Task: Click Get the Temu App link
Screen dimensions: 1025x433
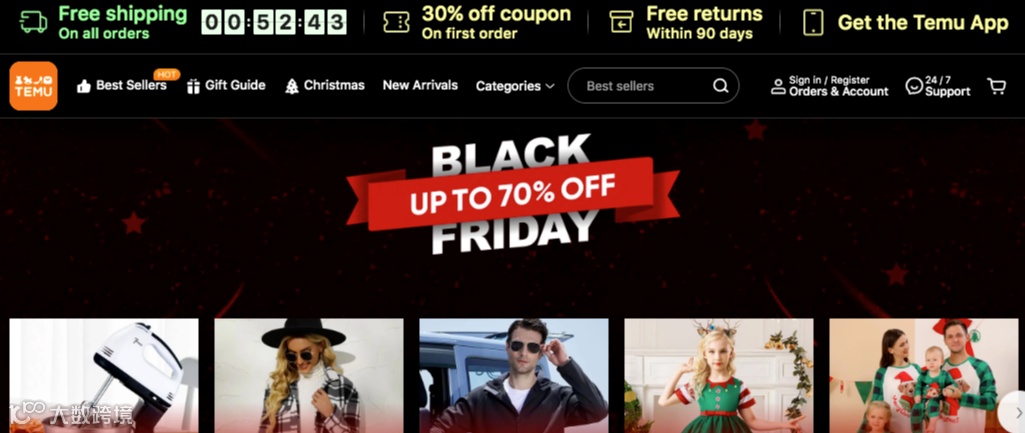Action: tap(923, 23)
